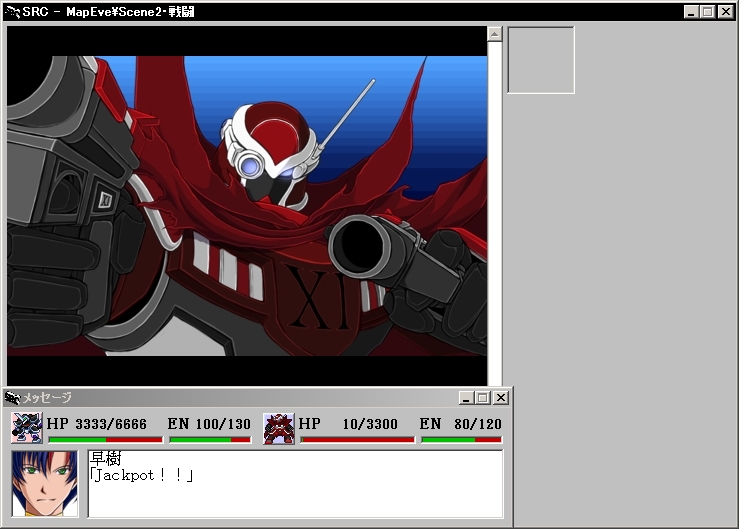
Task: Click the SRC application icon in the main title bar
Action: point(12,11)
